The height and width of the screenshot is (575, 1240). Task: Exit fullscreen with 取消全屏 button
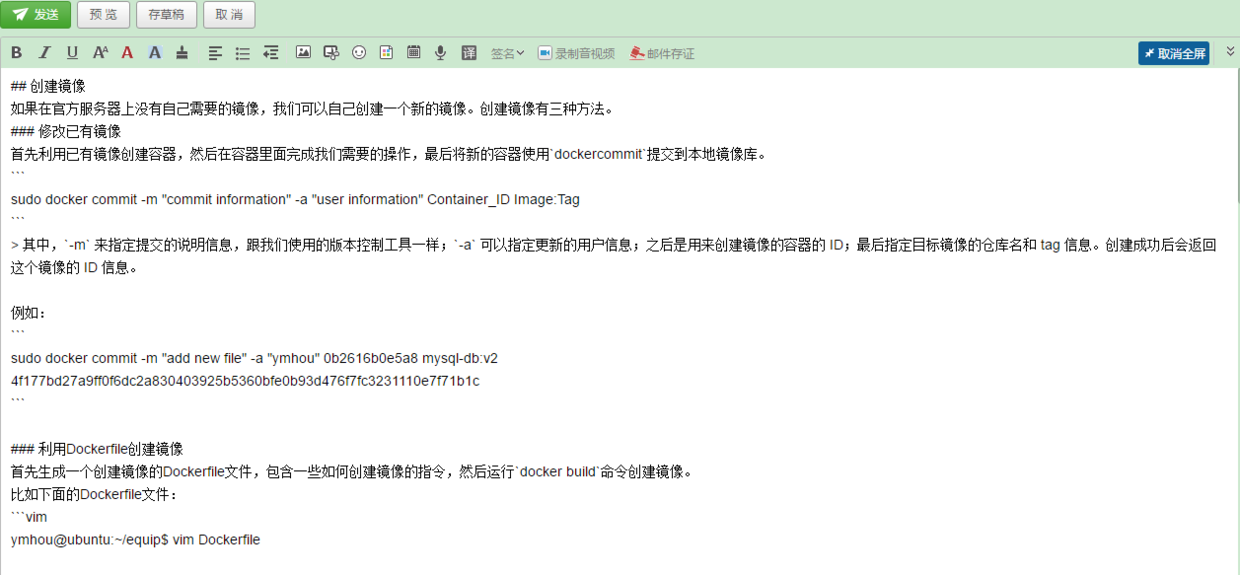pyautogui.click(x=1173, y=53)
